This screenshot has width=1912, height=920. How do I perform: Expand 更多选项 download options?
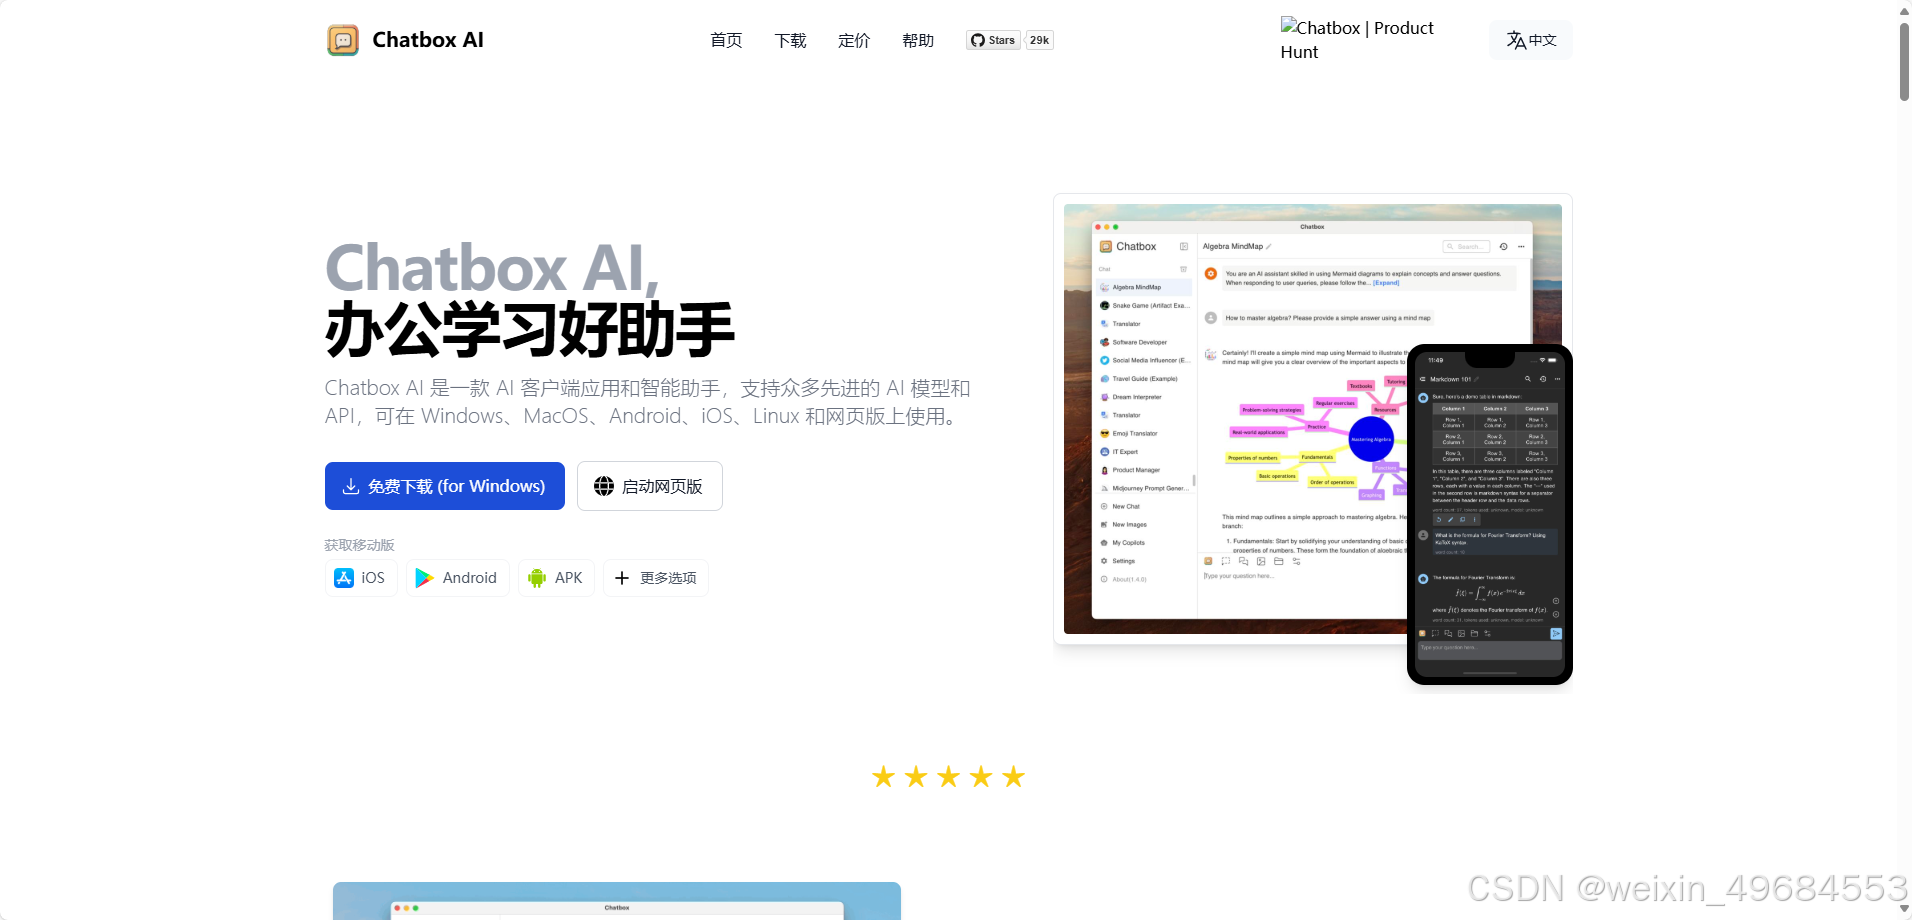(x=656, y=578)
